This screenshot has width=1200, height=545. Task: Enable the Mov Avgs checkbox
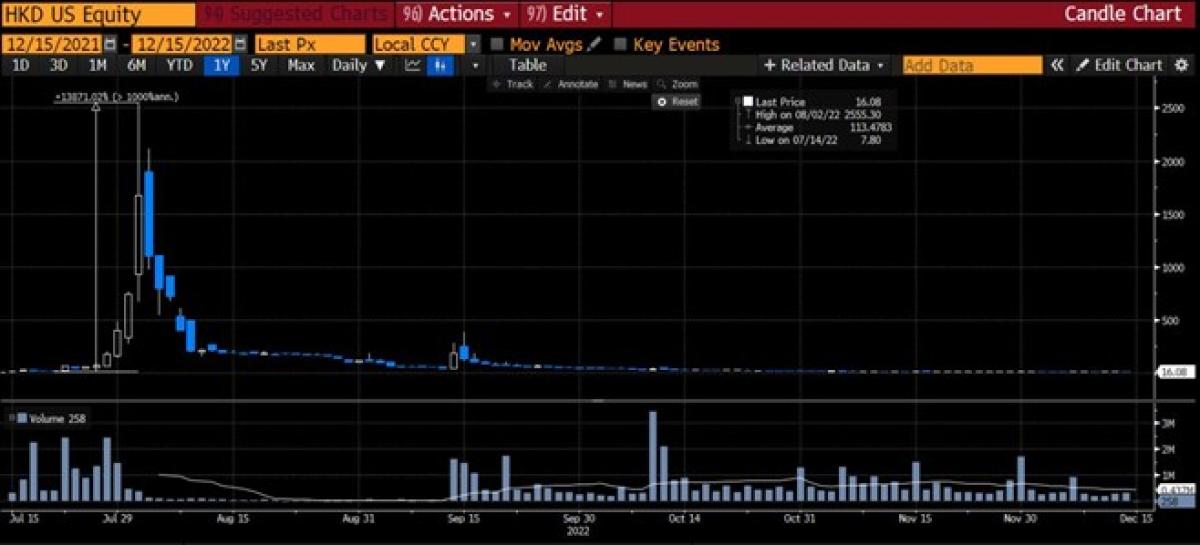click(497, 45)
